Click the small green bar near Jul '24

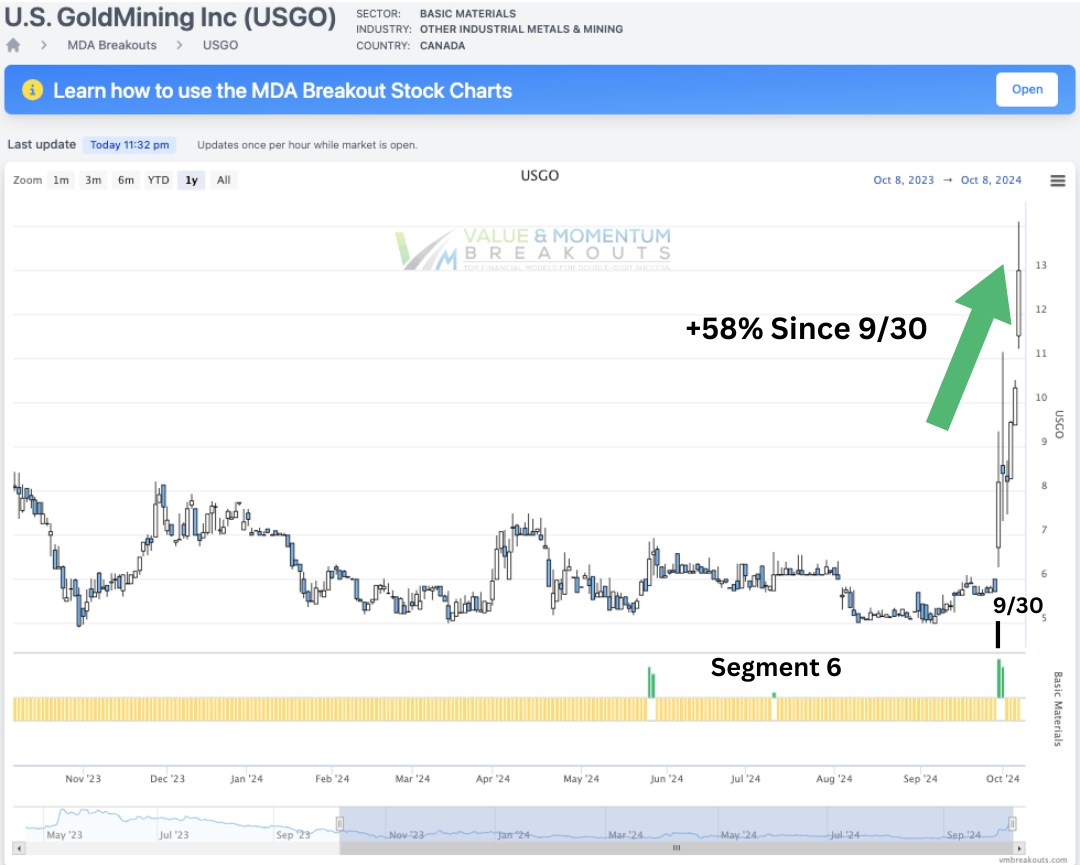(x=774, y=696)
